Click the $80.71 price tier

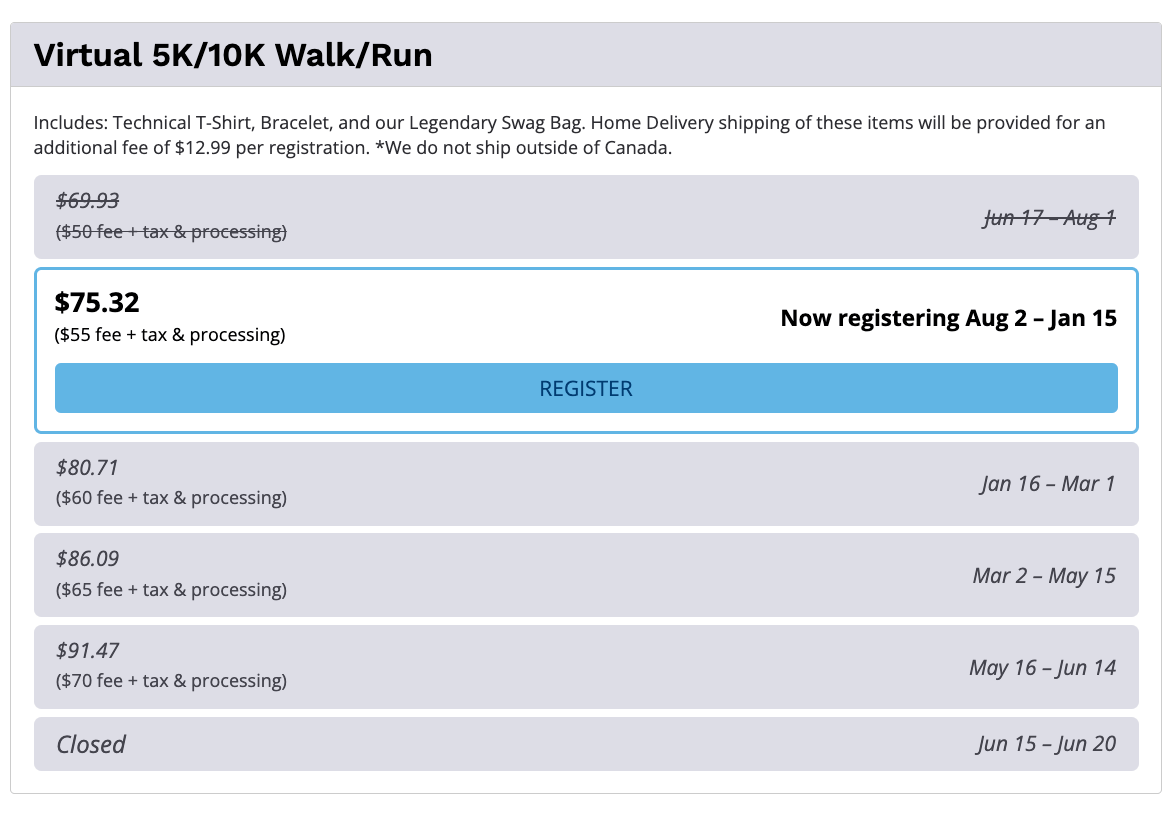tap(88, 468)
